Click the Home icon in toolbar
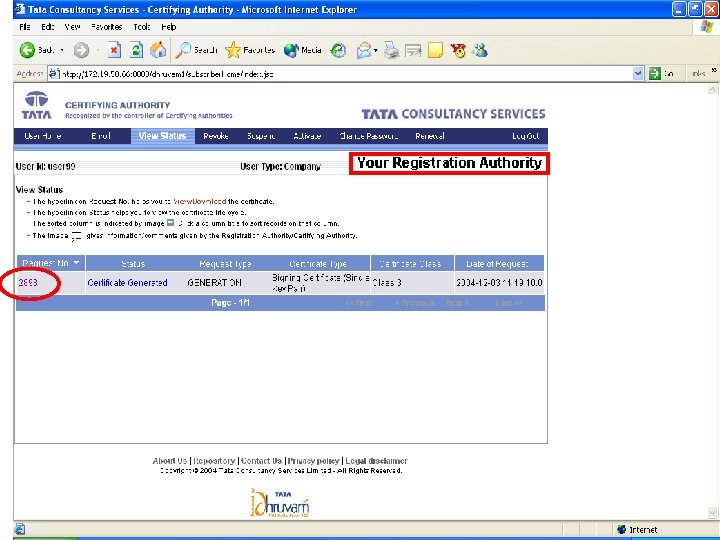This screenshot has width=720, height=540. point(158,50)
